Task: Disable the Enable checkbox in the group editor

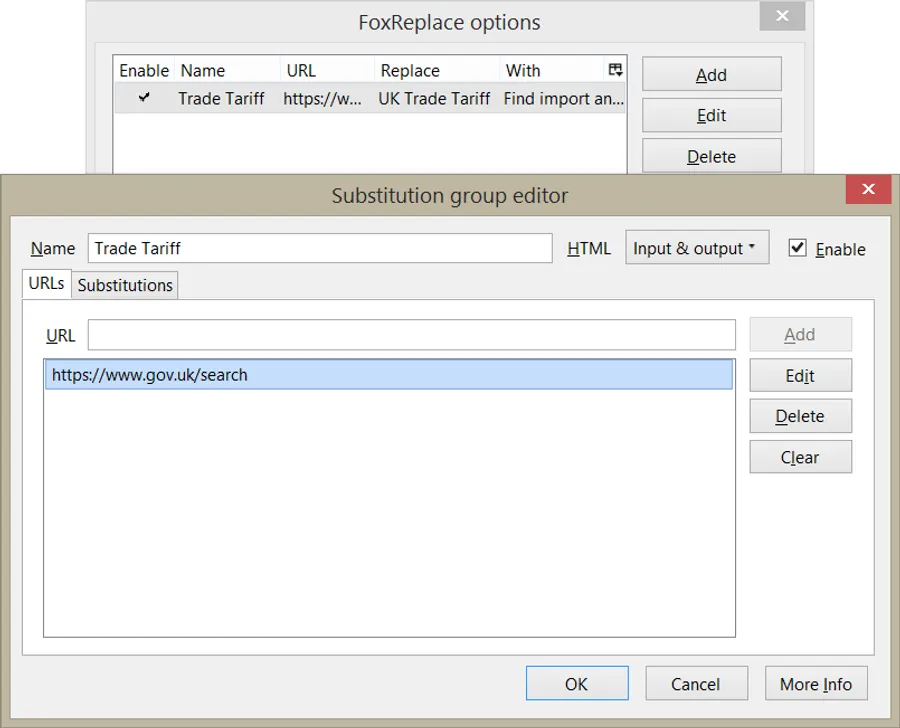Action: (x=797, y=248)
